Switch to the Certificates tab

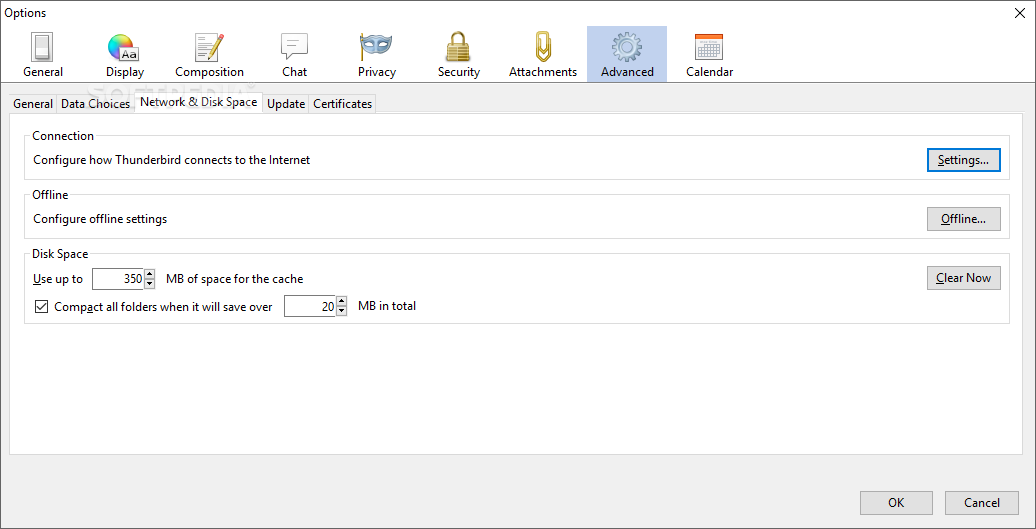point(342,104)
